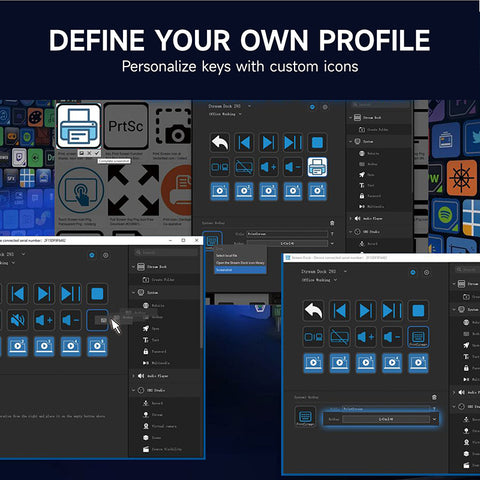Select the stop key in the lower-left window
480x480 pixels.
97,294
